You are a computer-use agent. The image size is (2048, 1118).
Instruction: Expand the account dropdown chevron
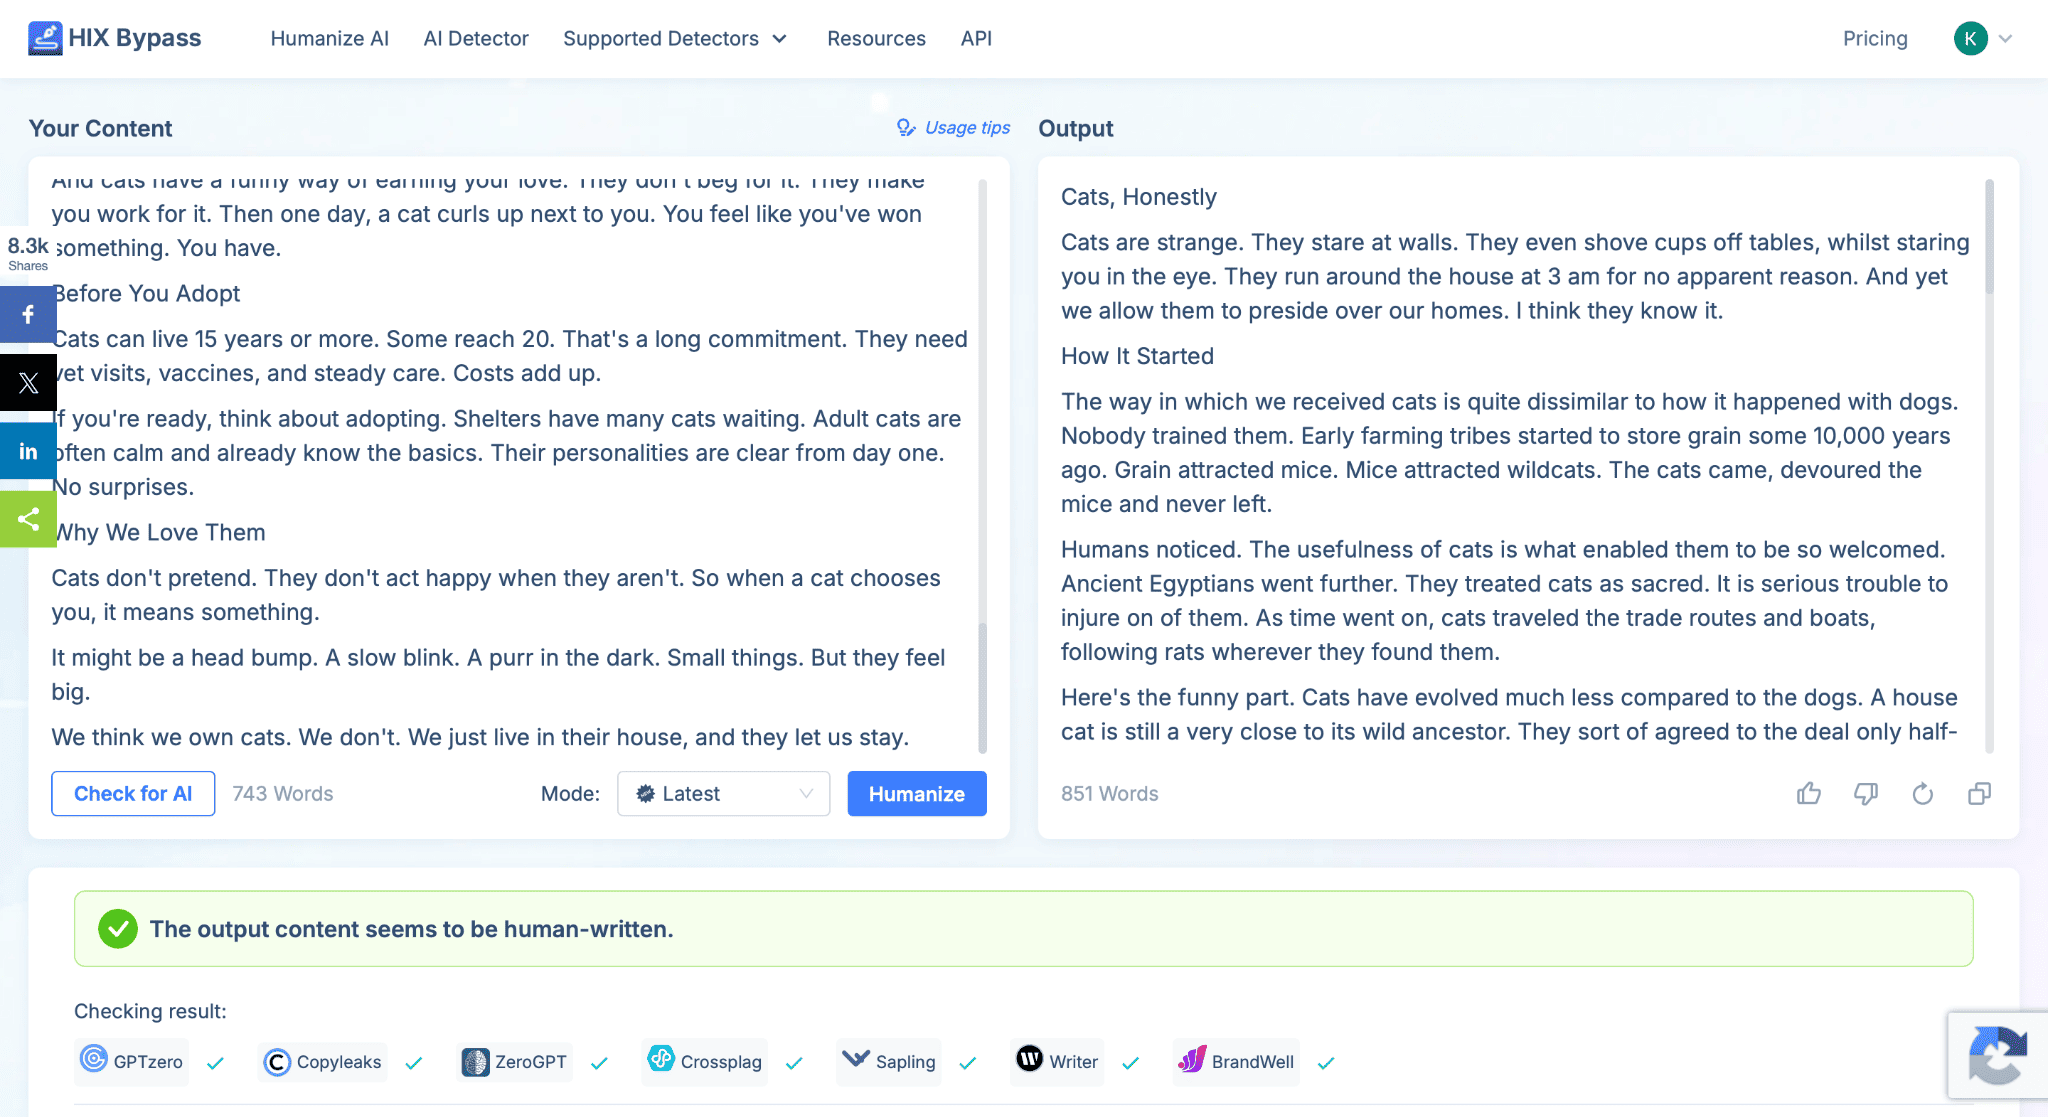point(2005,39)
